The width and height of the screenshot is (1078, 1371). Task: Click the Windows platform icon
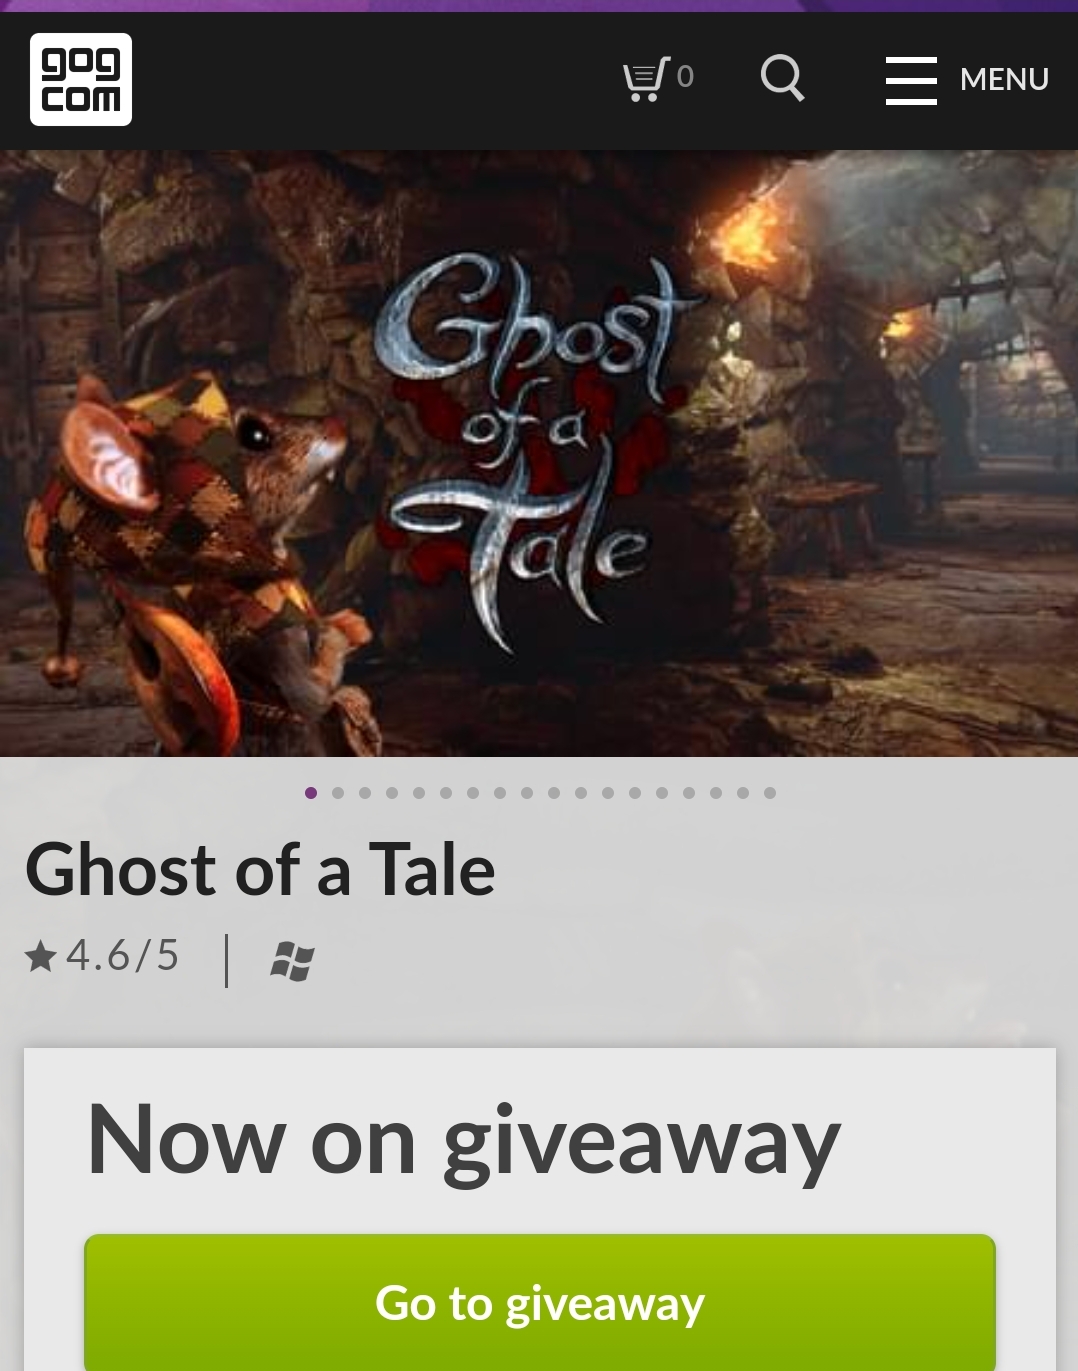pos(293,961)
